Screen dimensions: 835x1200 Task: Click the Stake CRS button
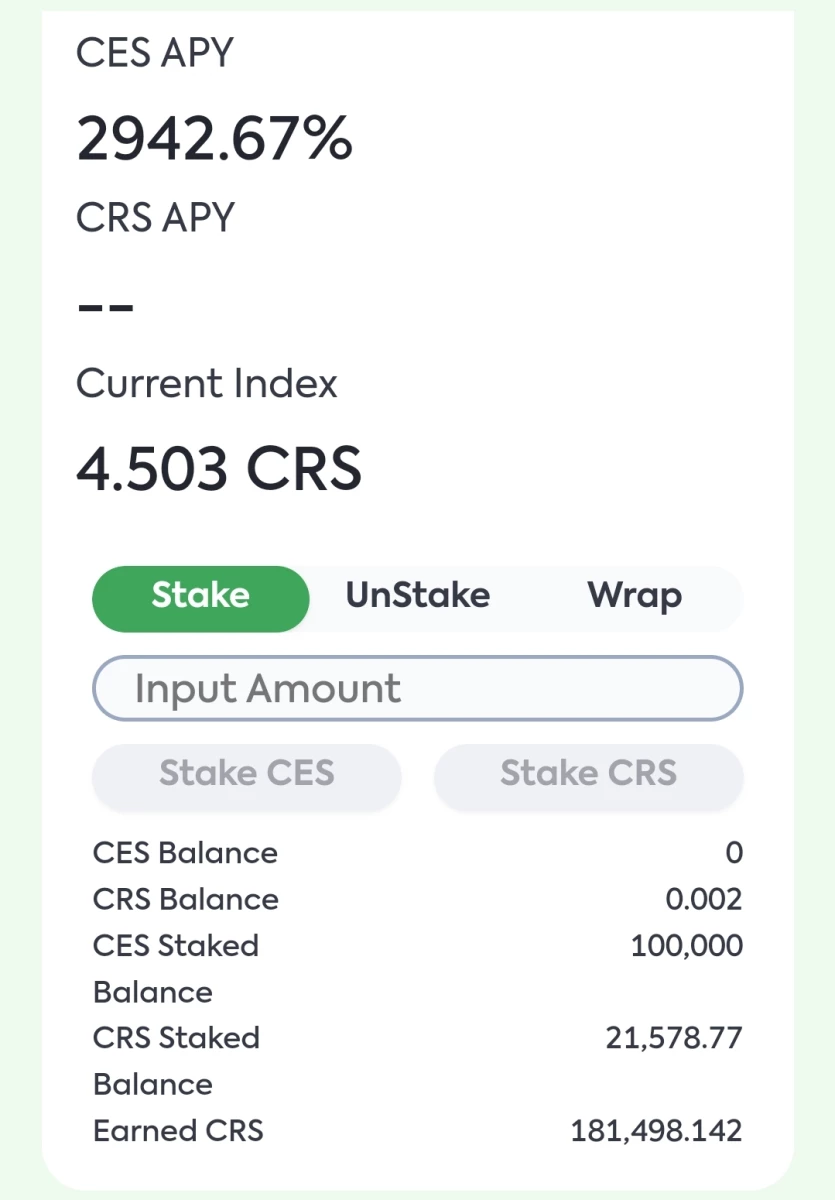[589, 775]
